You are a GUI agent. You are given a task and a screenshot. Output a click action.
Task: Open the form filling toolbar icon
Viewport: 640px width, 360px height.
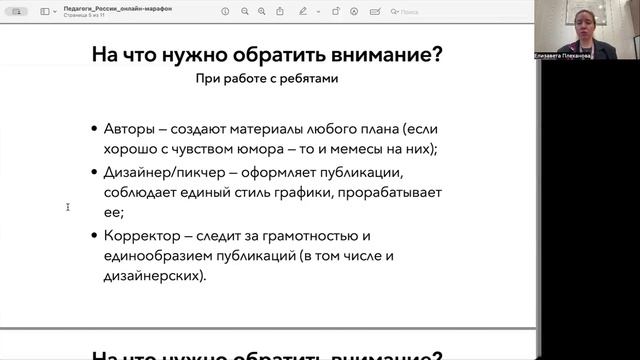point(375,11)
